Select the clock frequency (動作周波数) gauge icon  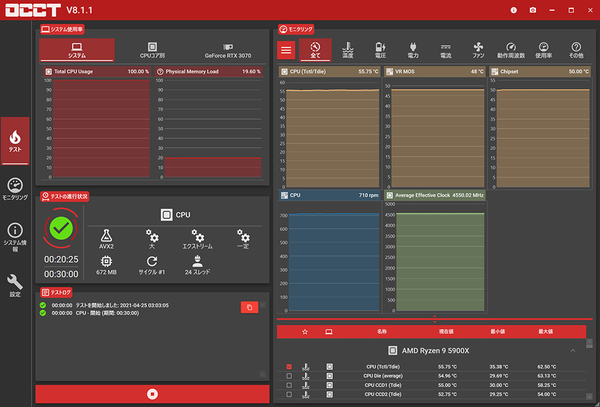pos(511,50)
